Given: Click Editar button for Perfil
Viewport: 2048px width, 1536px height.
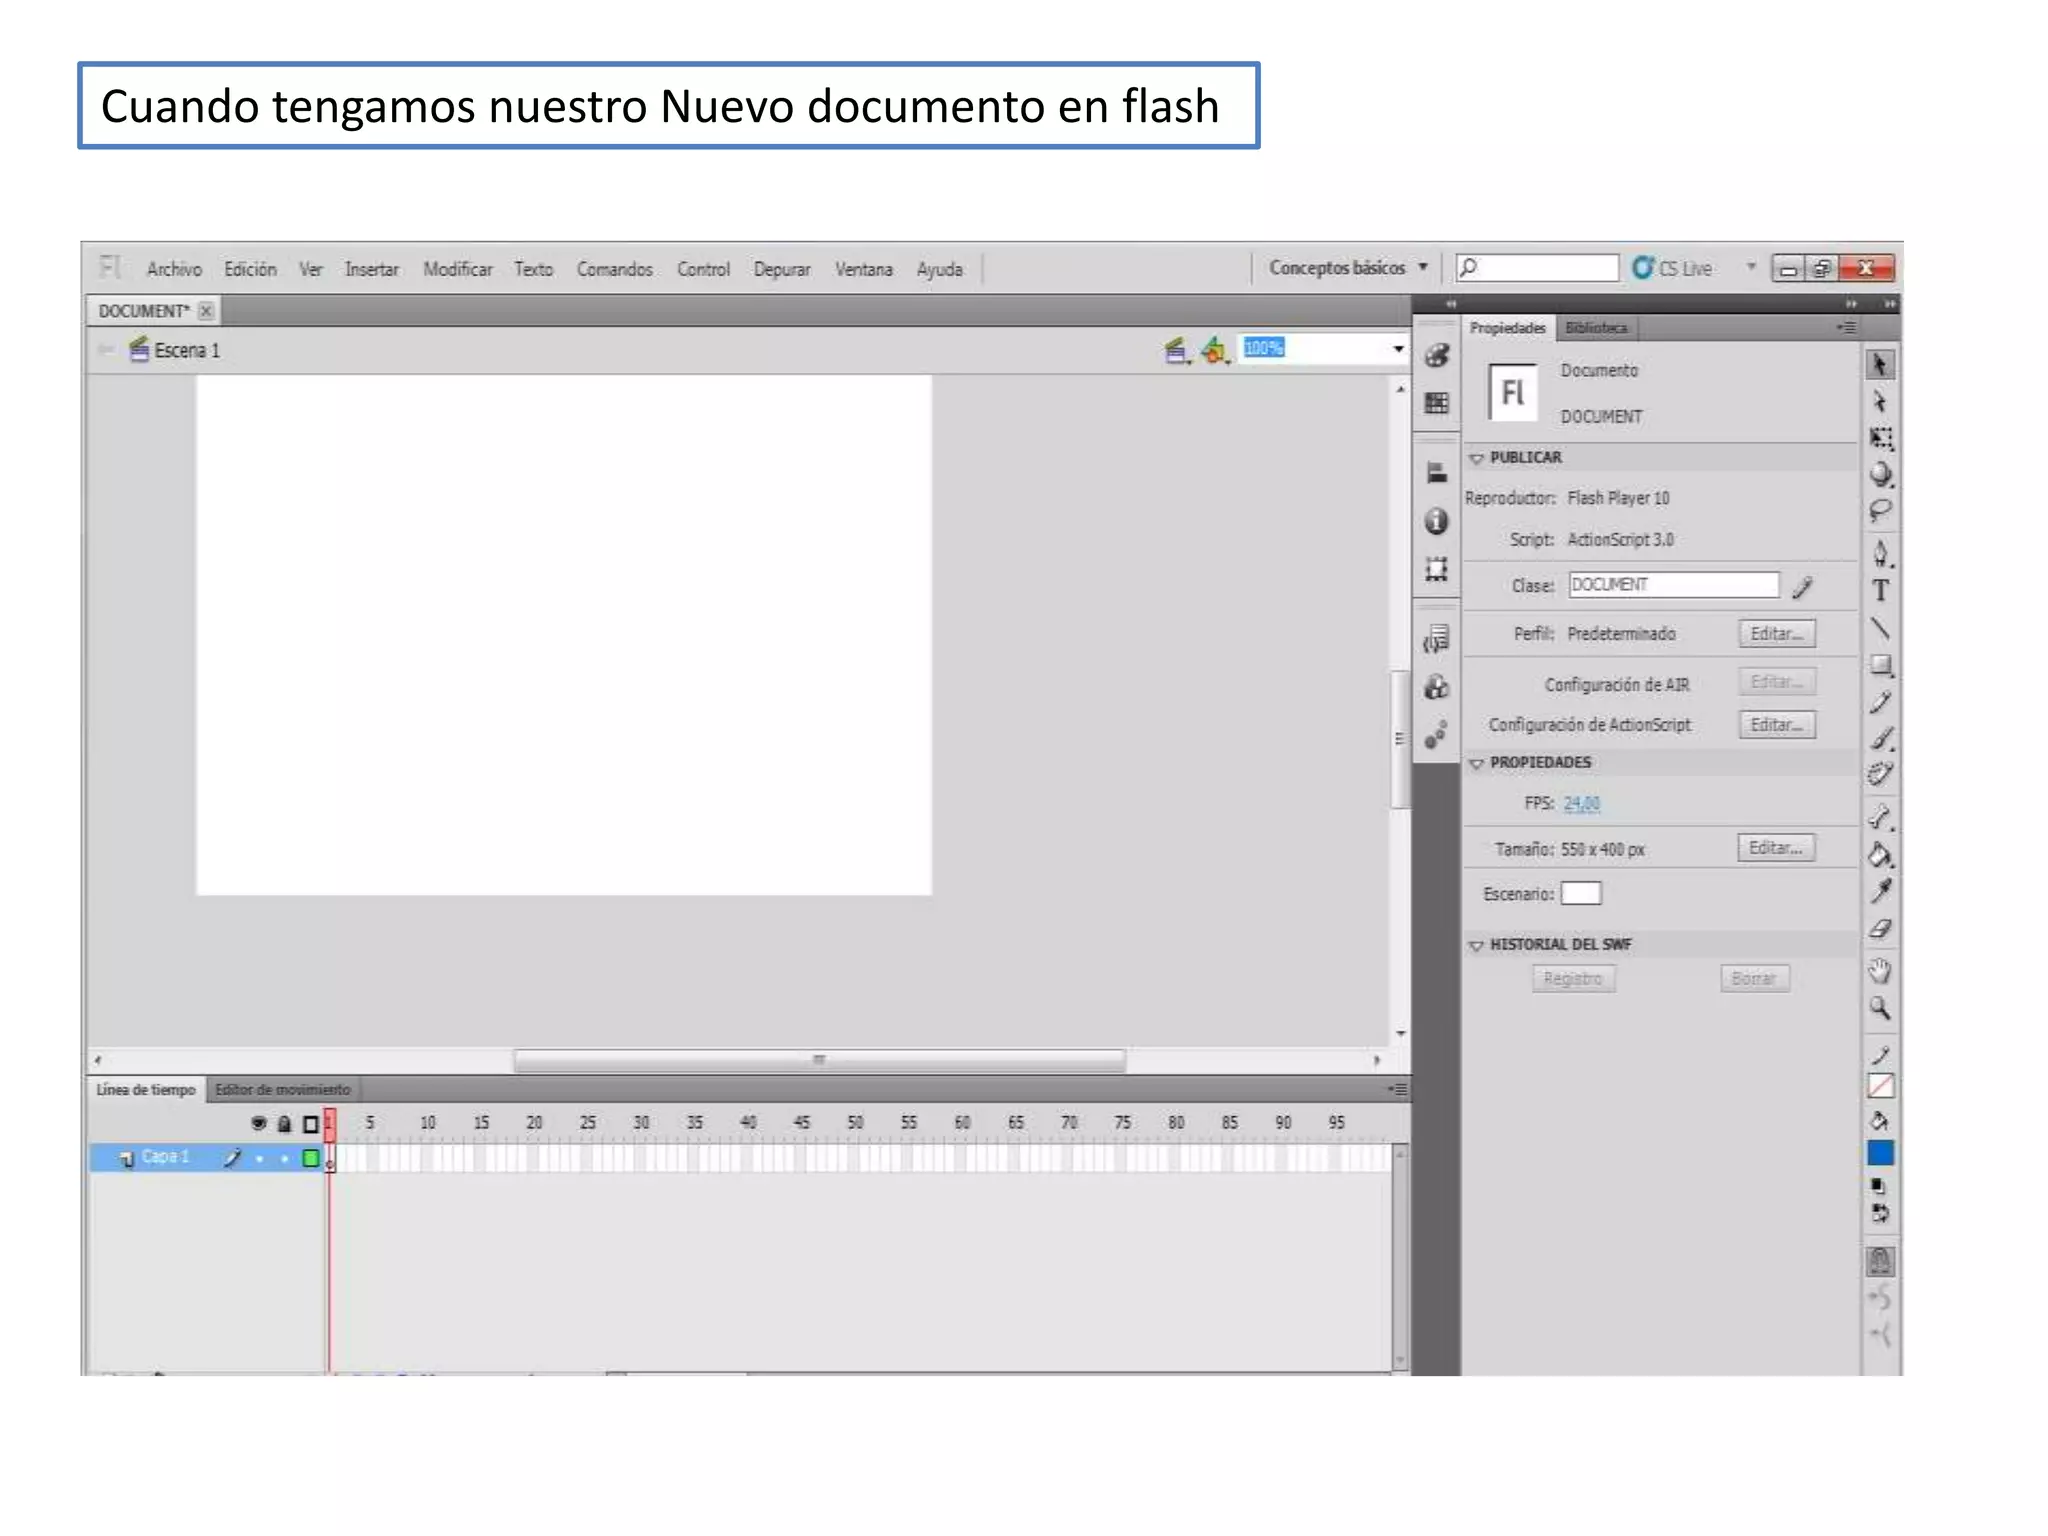Looking at the screenshot, I should 1776,634.
